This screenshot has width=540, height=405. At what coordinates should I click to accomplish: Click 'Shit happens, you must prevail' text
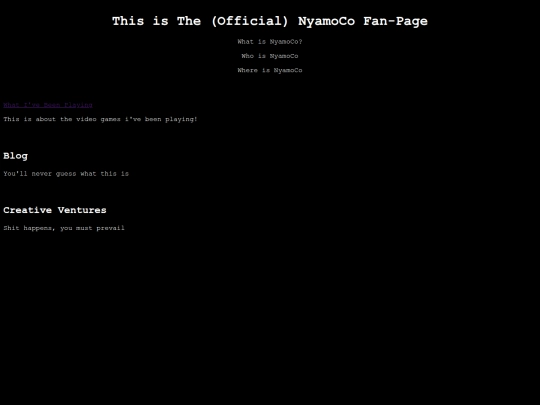tap(64, 228)
